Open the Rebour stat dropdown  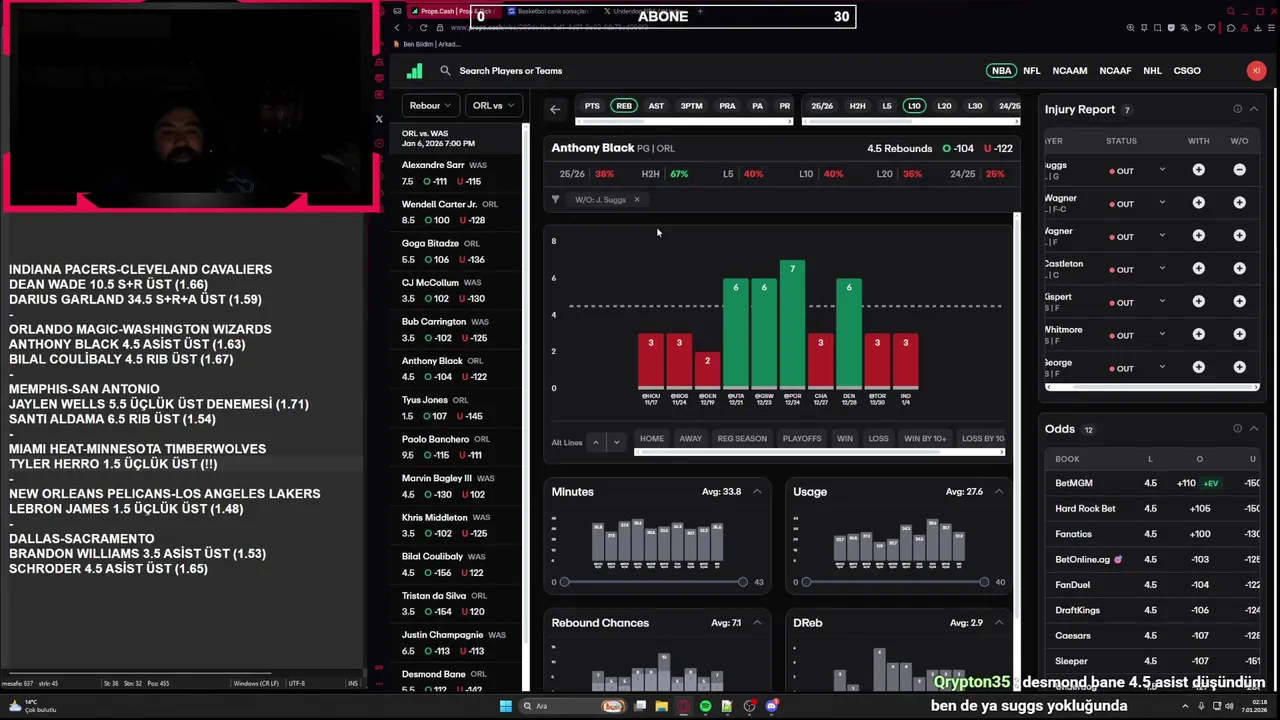click(429, 105)
